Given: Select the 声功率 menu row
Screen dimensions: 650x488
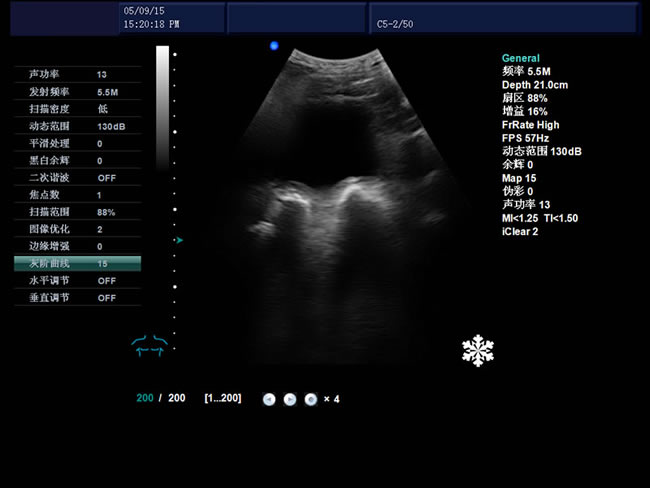Looking at the screenshot, I should pos(78,75).
